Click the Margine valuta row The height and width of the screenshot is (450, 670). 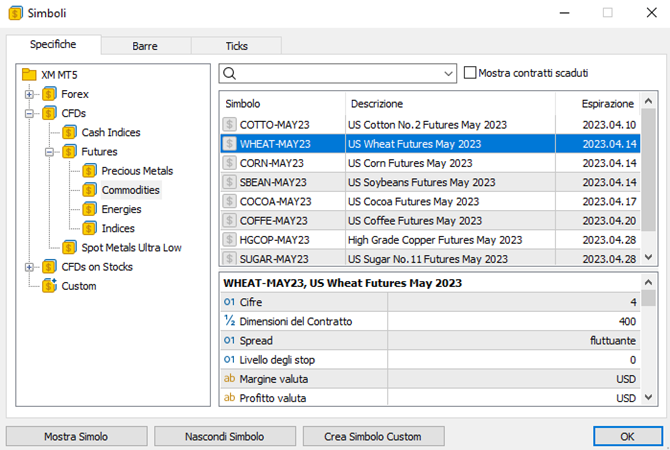click(x=431, y=379)
